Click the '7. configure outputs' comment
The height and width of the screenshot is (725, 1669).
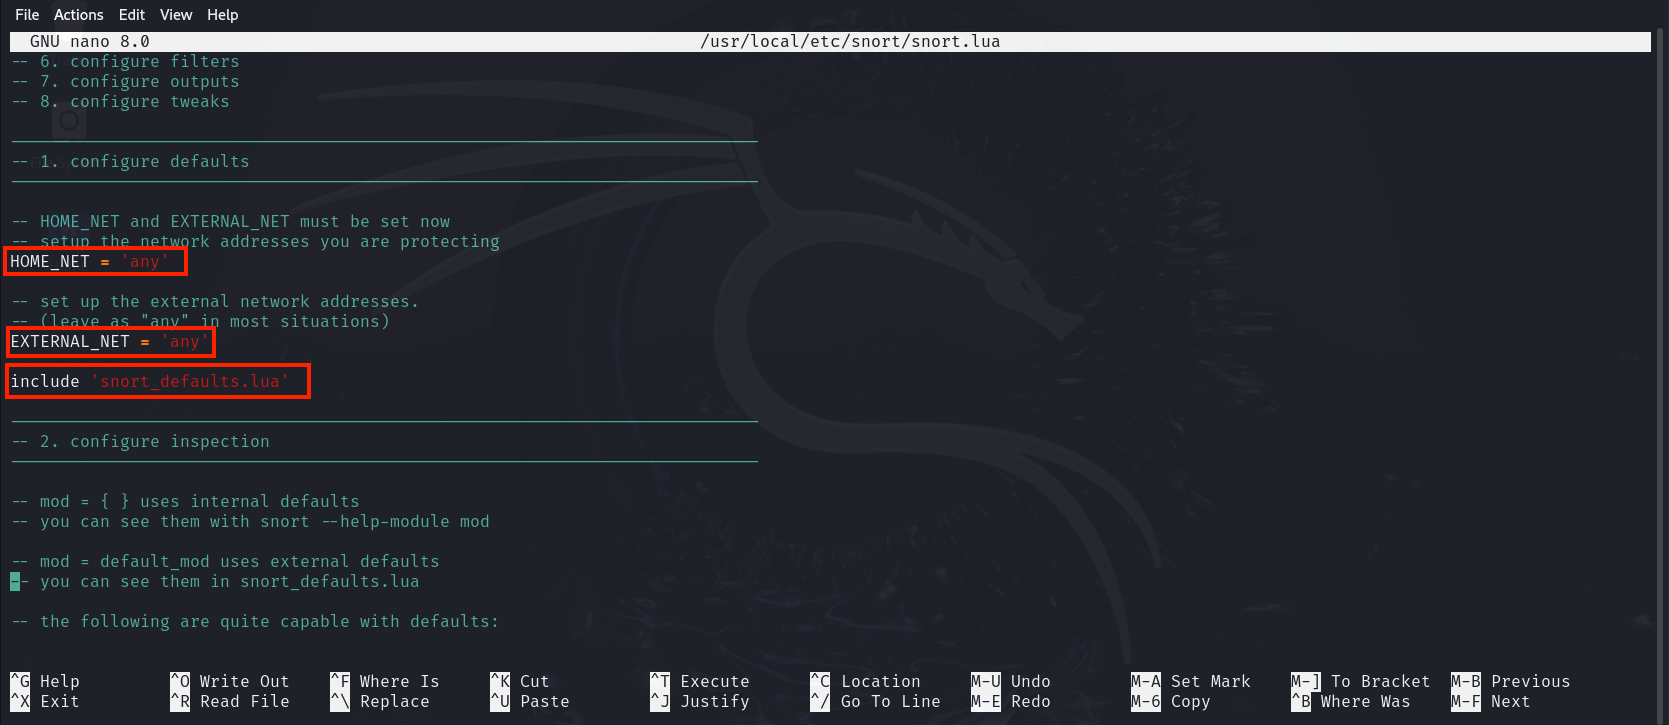coord(125,81)
